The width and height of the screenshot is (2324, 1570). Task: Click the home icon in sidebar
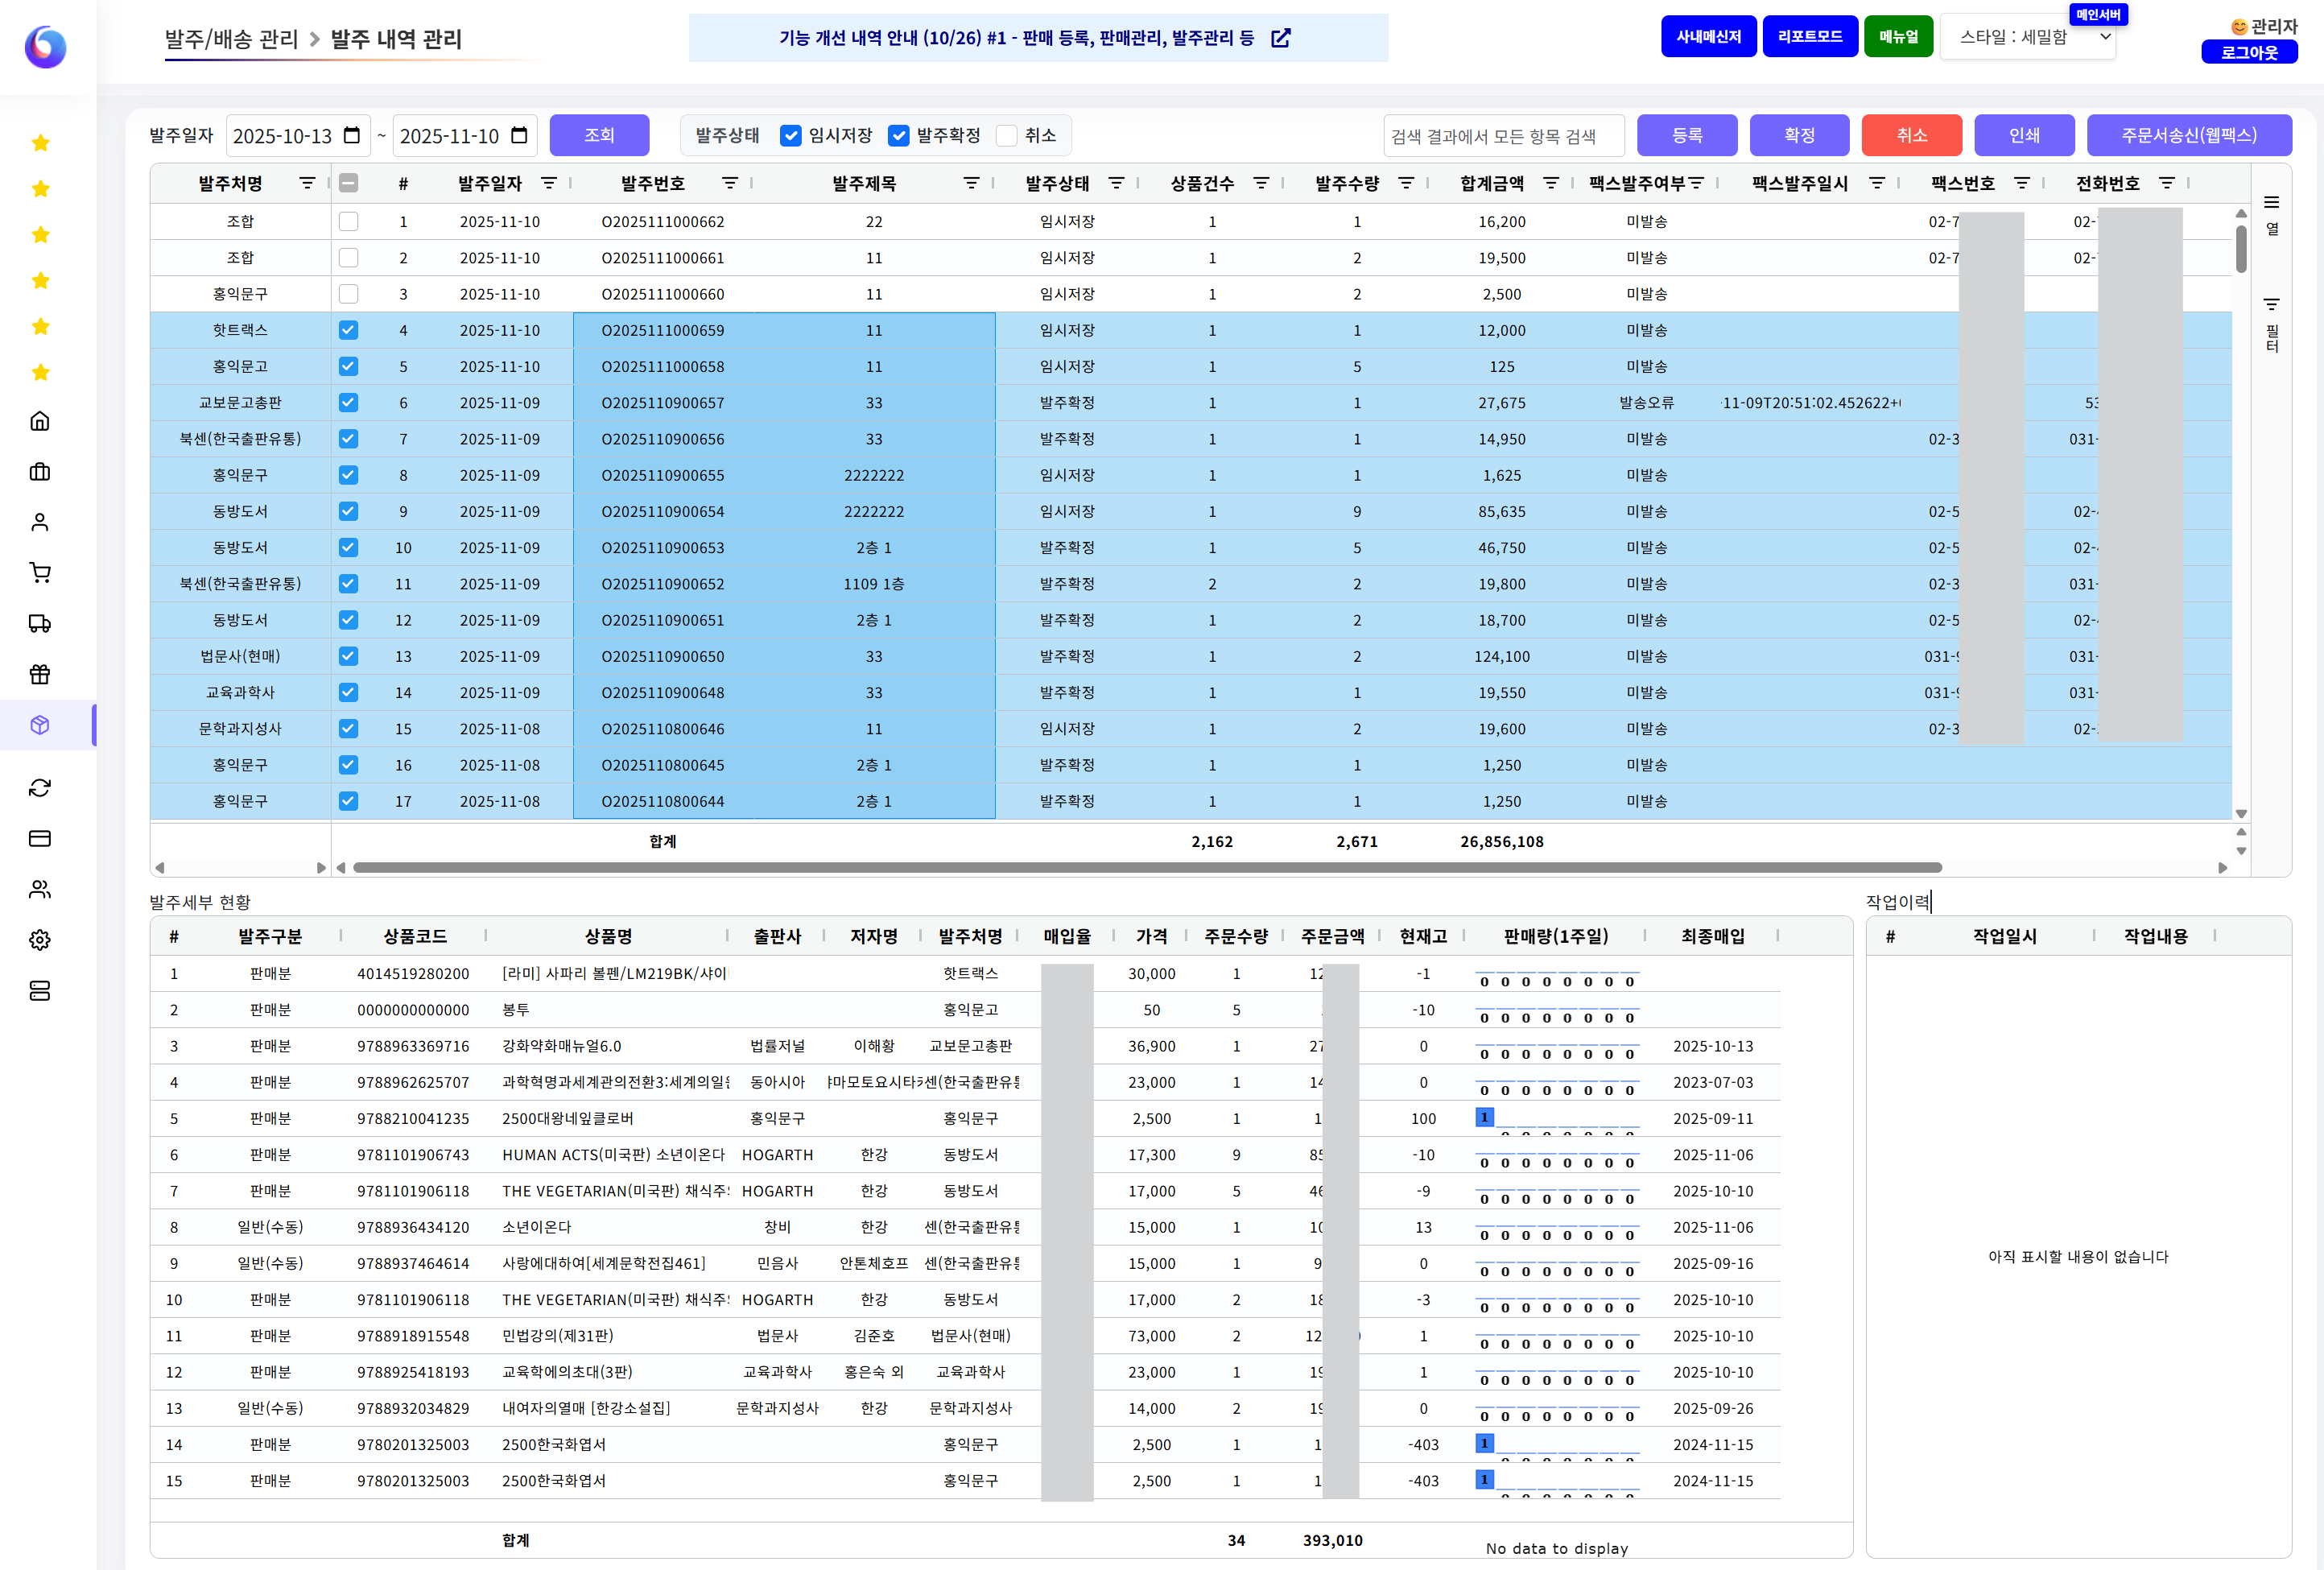[40, 421]
